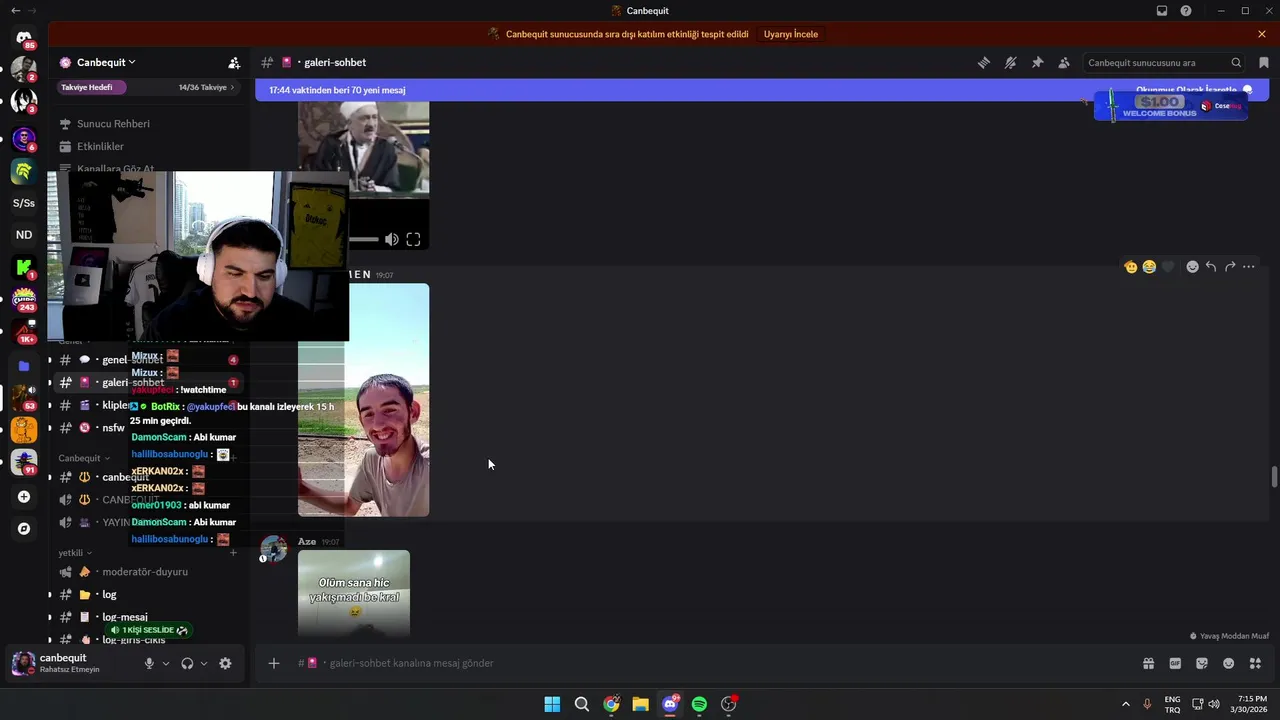This screenshot has height=720, width=1280.
Task: Collapse the yetkili category
Action: [75, 553]
